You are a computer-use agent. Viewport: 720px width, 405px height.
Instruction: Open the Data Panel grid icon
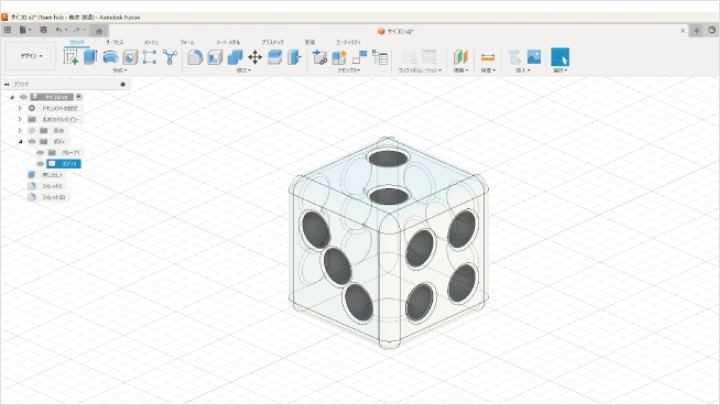[7, 30]
